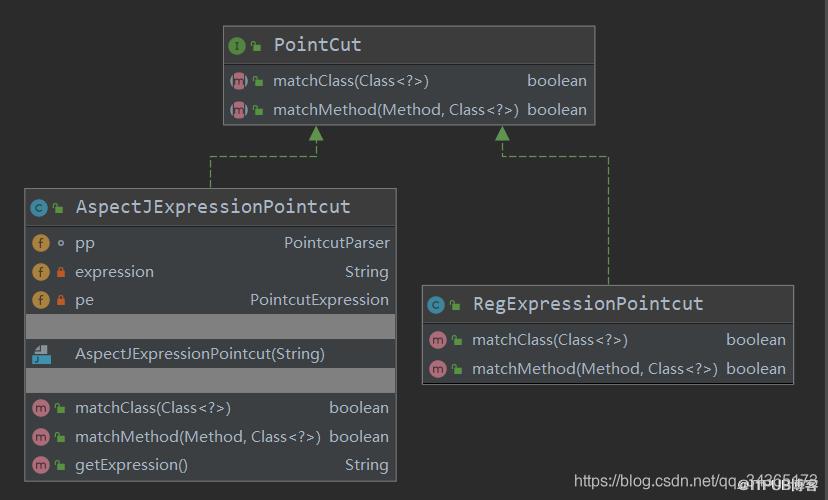This screenshot has height=500, width=828.
Task: Click the field icon next to expression
Action: pos(41,272)
